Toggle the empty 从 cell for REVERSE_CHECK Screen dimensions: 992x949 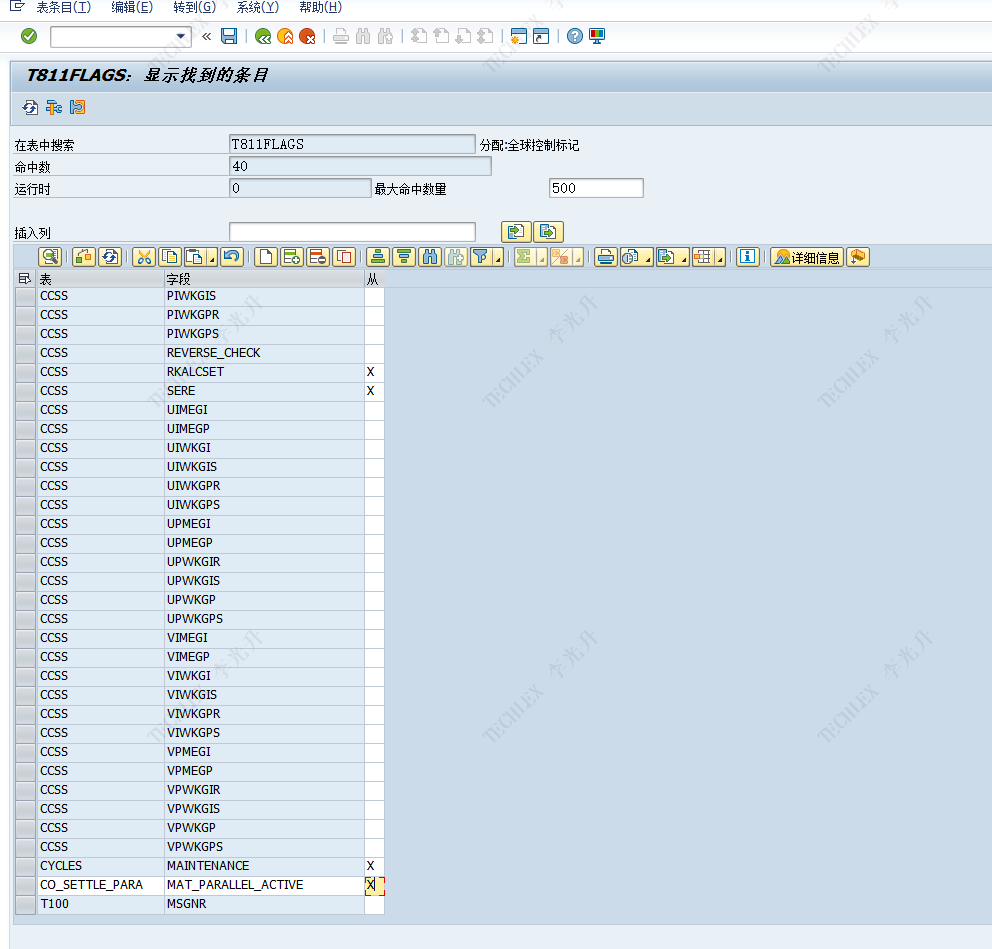click(374, 353)
